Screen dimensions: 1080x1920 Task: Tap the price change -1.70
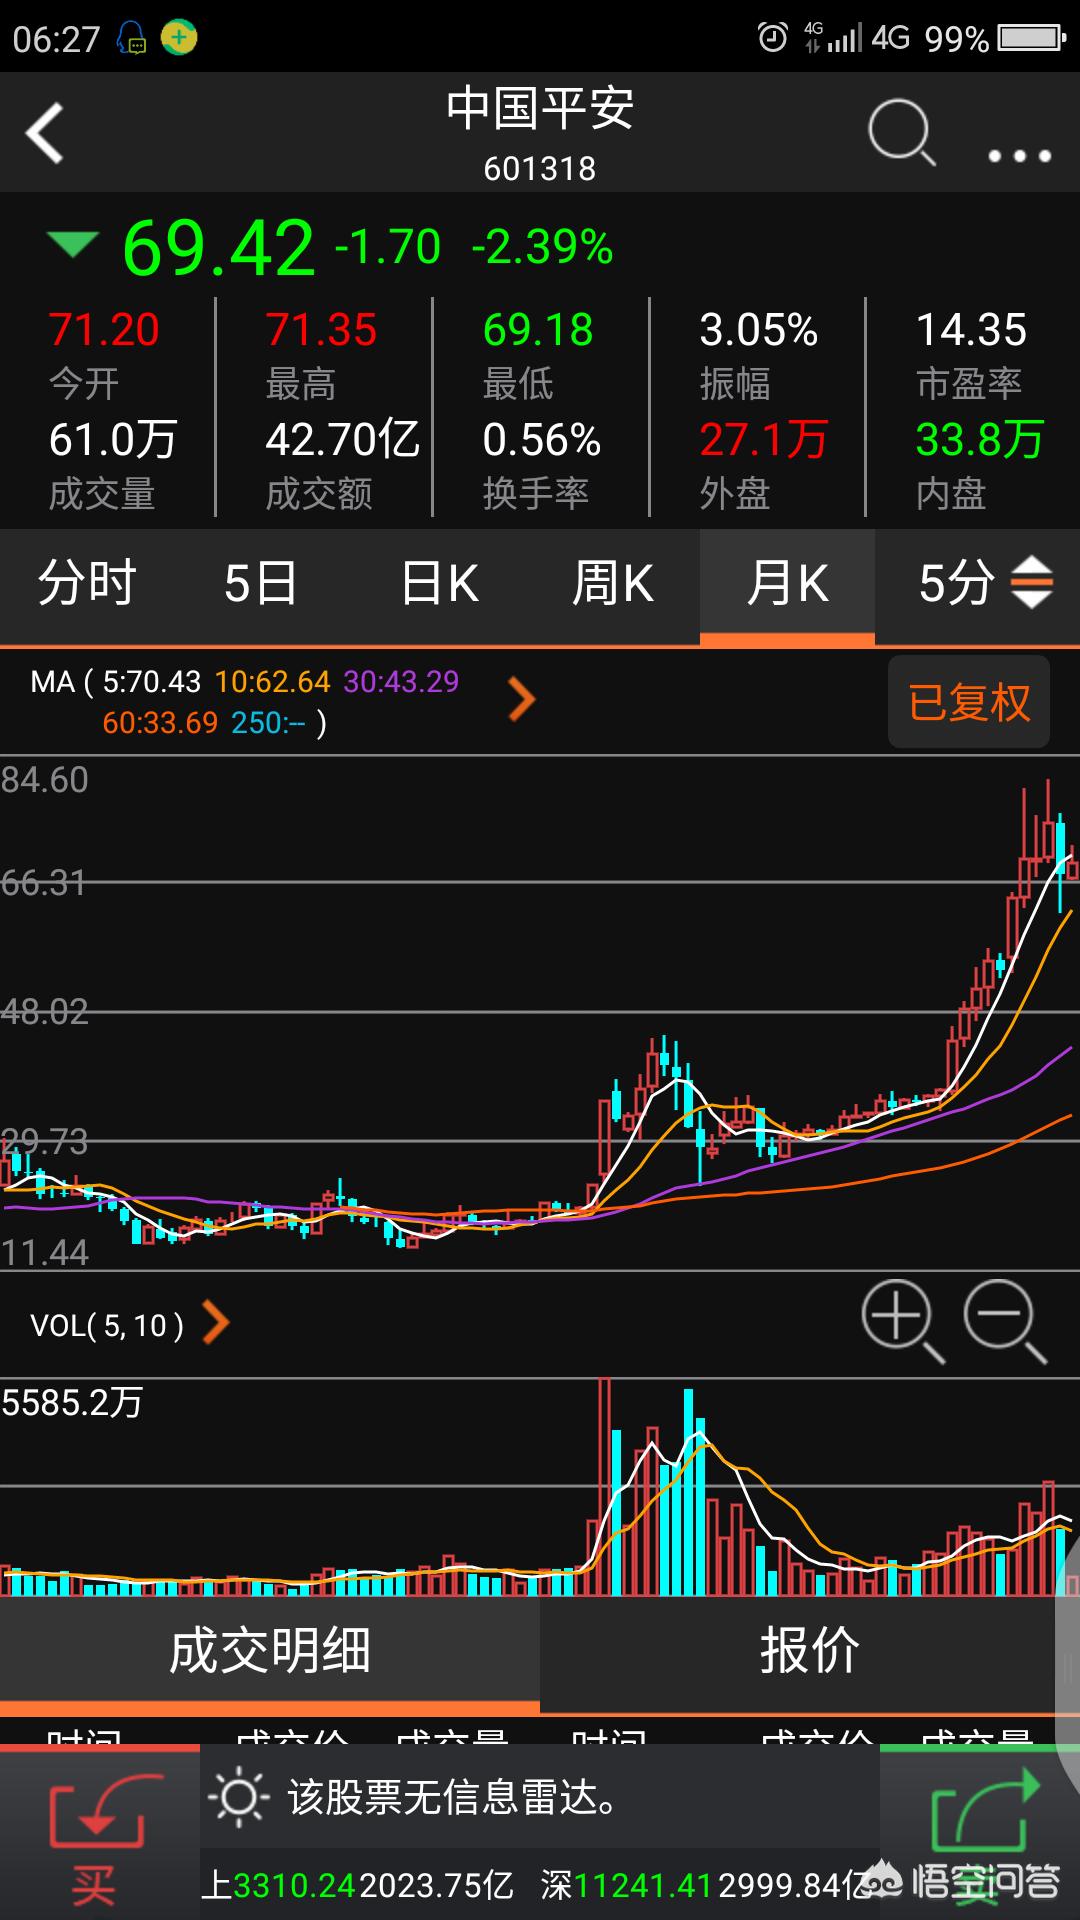pos(387,247)
